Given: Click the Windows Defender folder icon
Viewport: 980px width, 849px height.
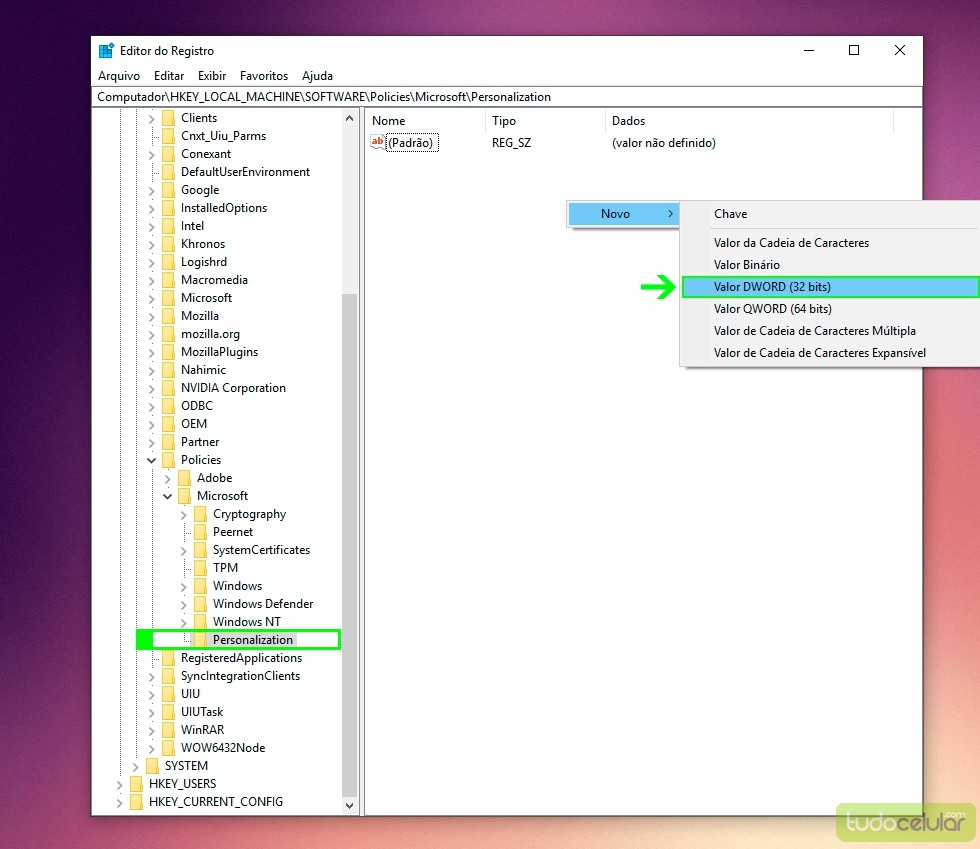Looking at the screenshot, I should (x=200, y=604).
